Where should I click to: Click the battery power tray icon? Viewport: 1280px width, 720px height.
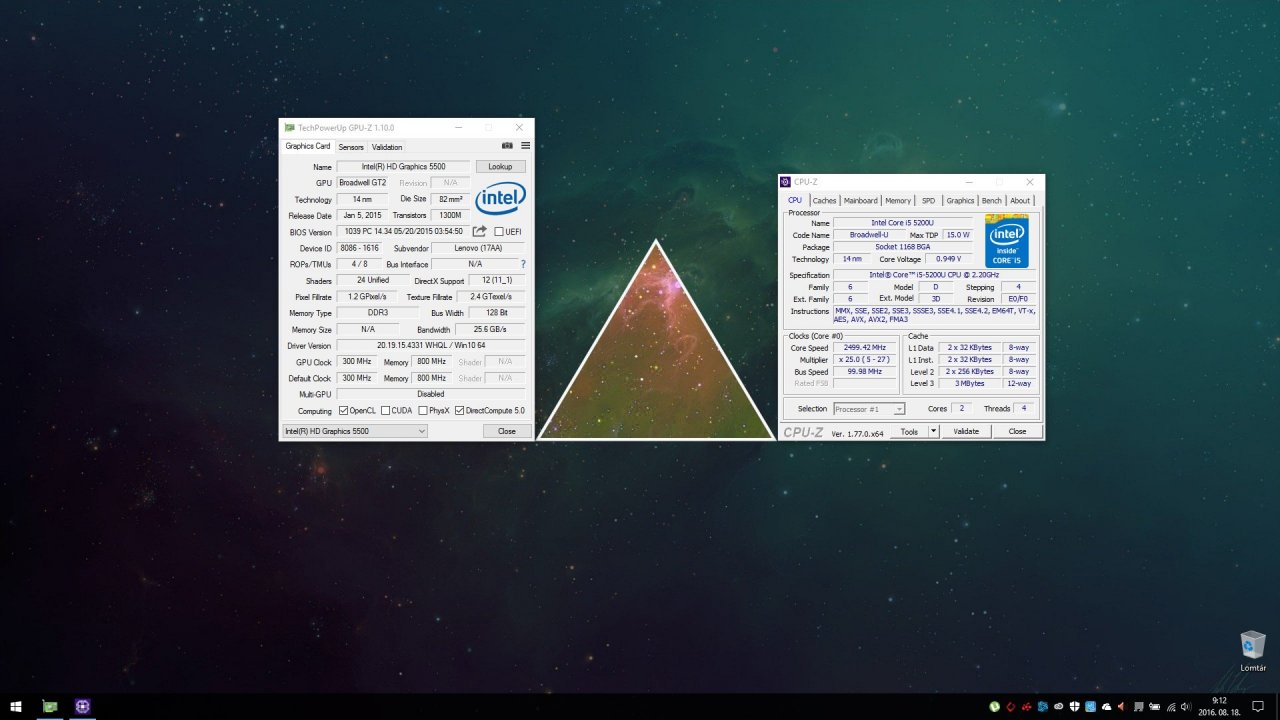coord(1154,706)
